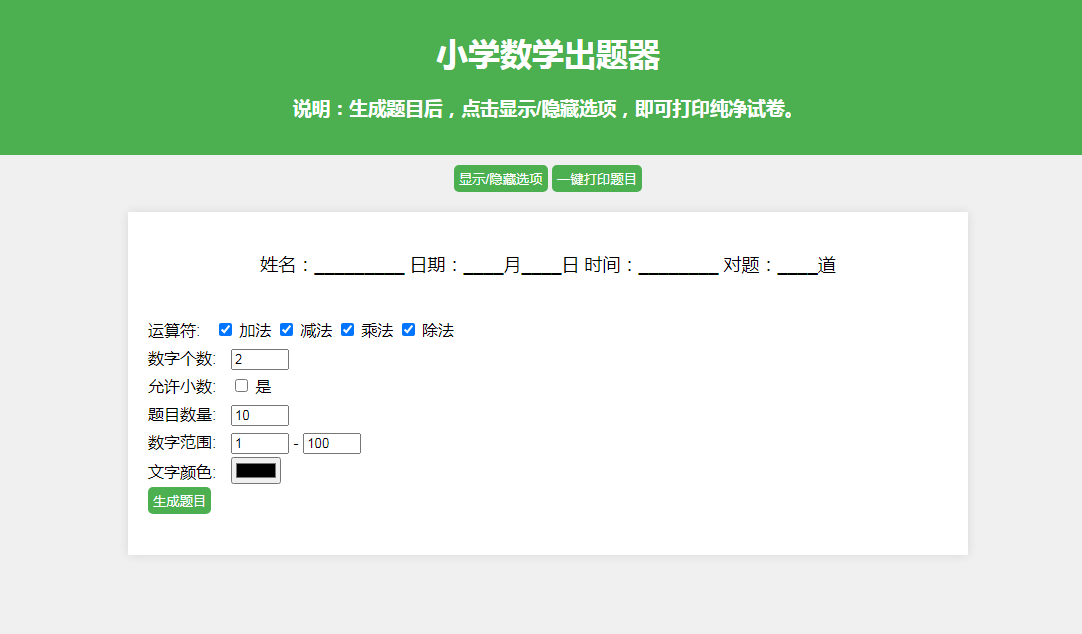The height and width of the screenshot is (634, 1082).
Task: Uncheck the 加法 checkbox
Action: (225, 330)
